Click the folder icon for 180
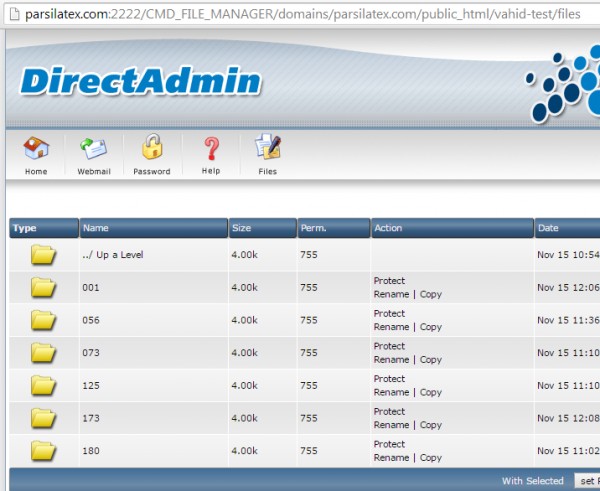This screenshot has width=600, height=491. [43, 451]
